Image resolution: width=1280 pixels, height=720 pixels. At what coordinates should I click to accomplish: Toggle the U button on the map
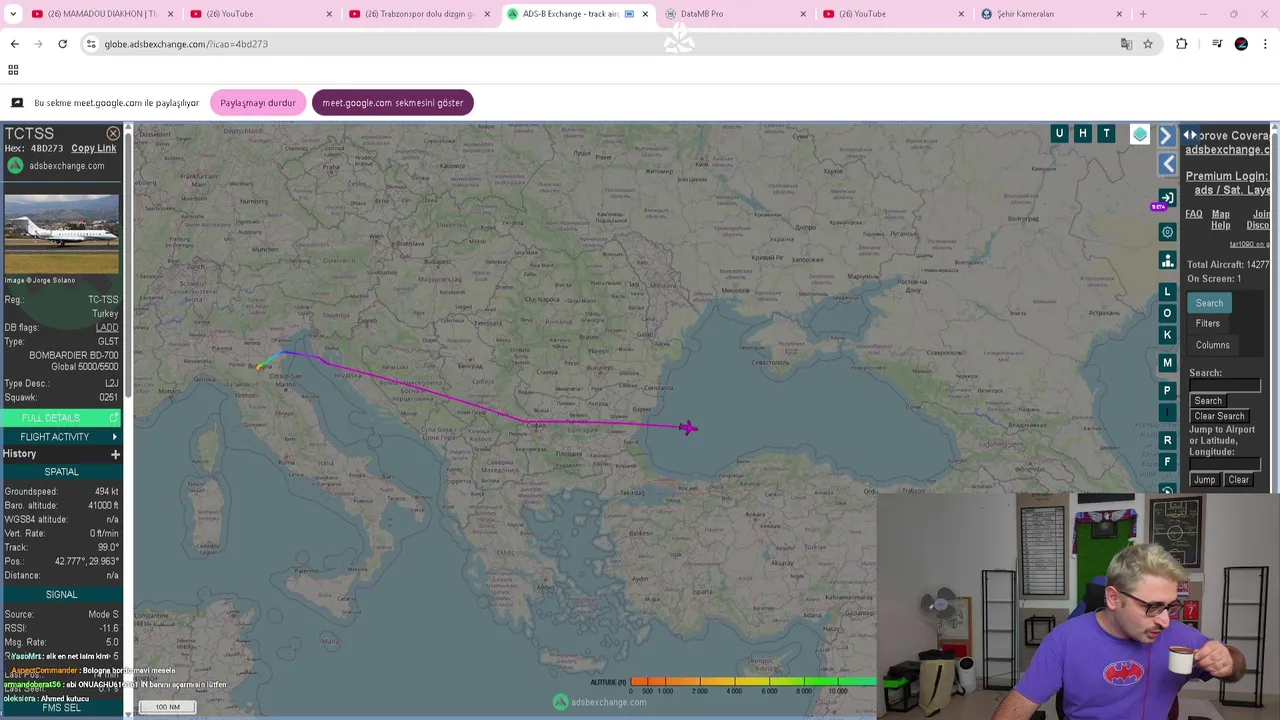(x=1059, y=133)
